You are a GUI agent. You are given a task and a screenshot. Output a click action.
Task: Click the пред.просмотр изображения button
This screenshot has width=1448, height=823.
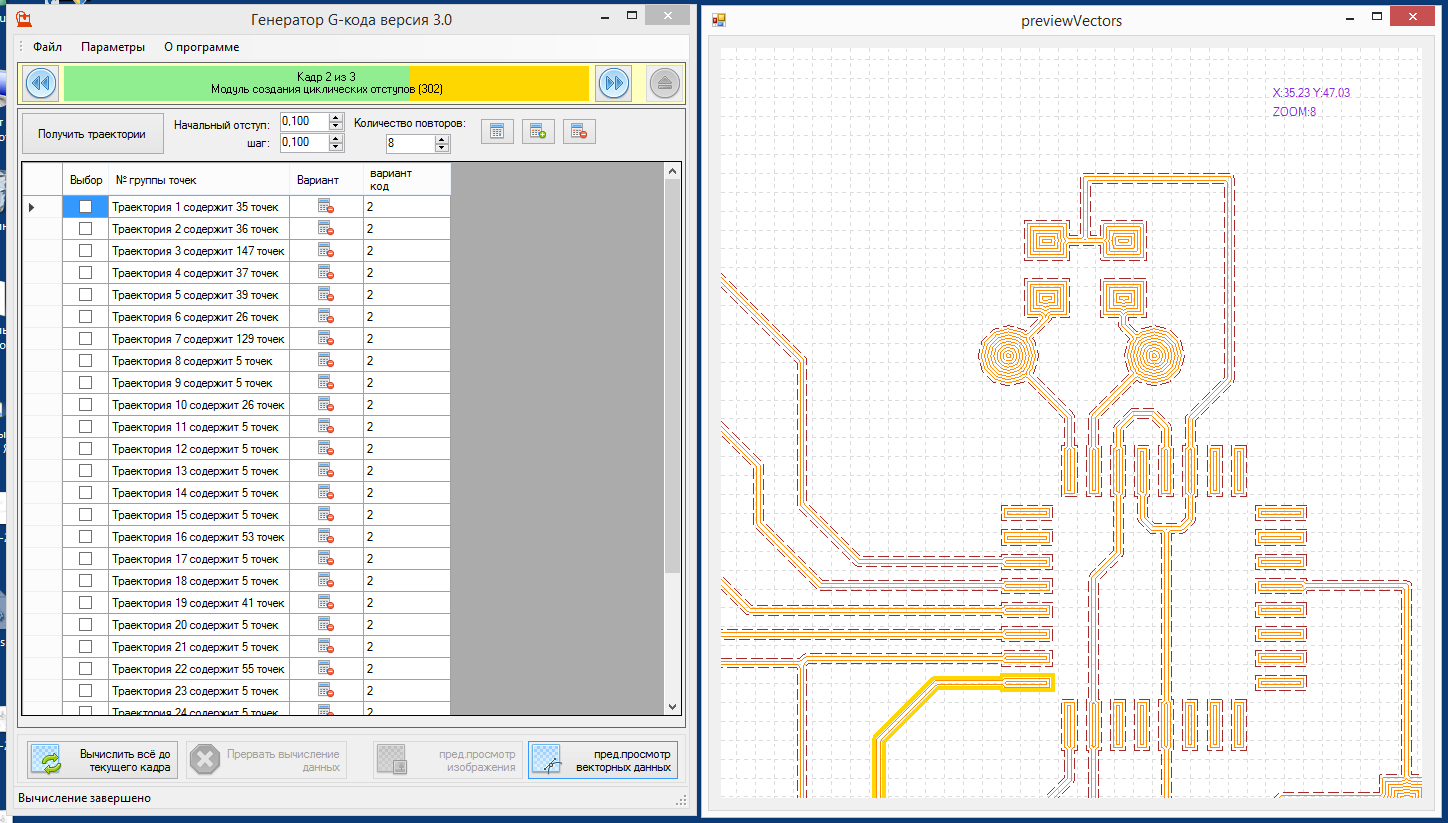click(447, 761)
